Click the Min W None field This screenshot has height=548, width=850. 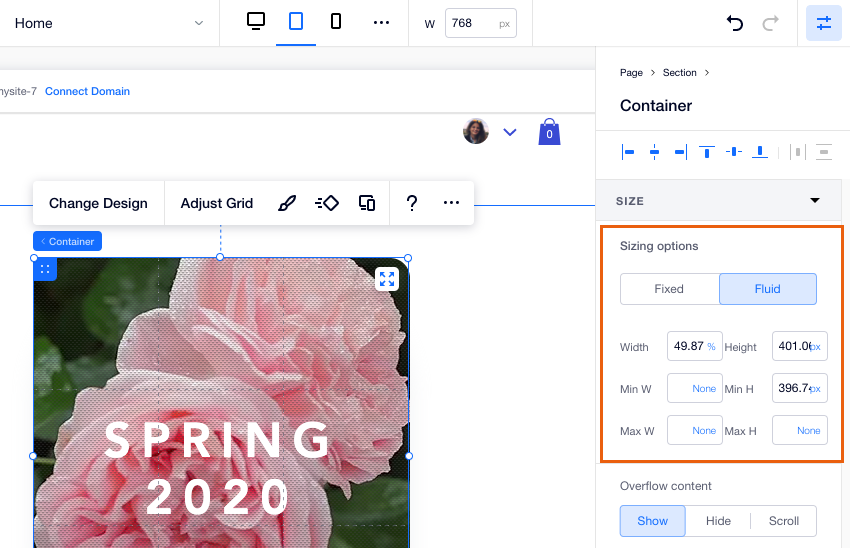[x=694, y=388]
